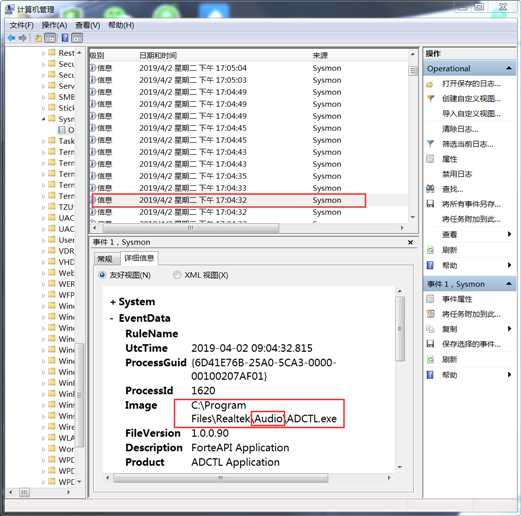Click the event list horizontal scrollbar
Screen dimensions: 521x516
click(x=248, y=228)
